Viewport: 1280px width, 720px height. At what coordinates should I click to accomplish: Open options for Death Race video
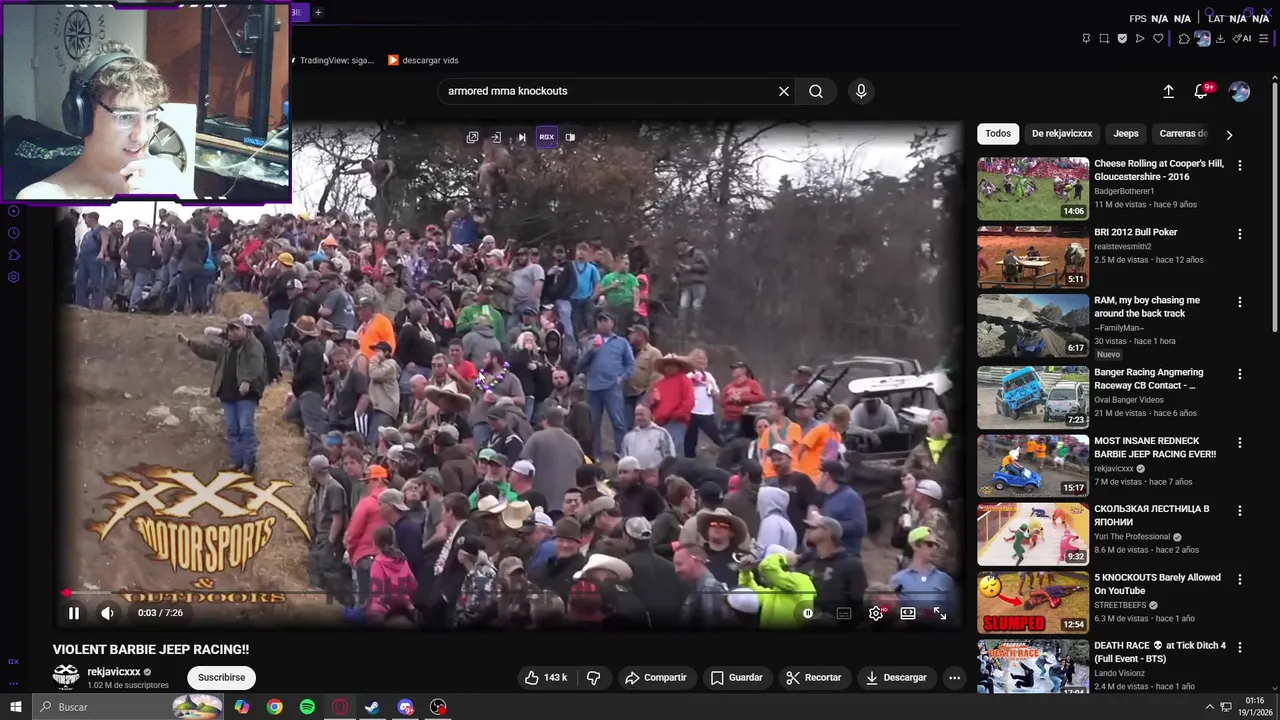tap(1240, 647)
